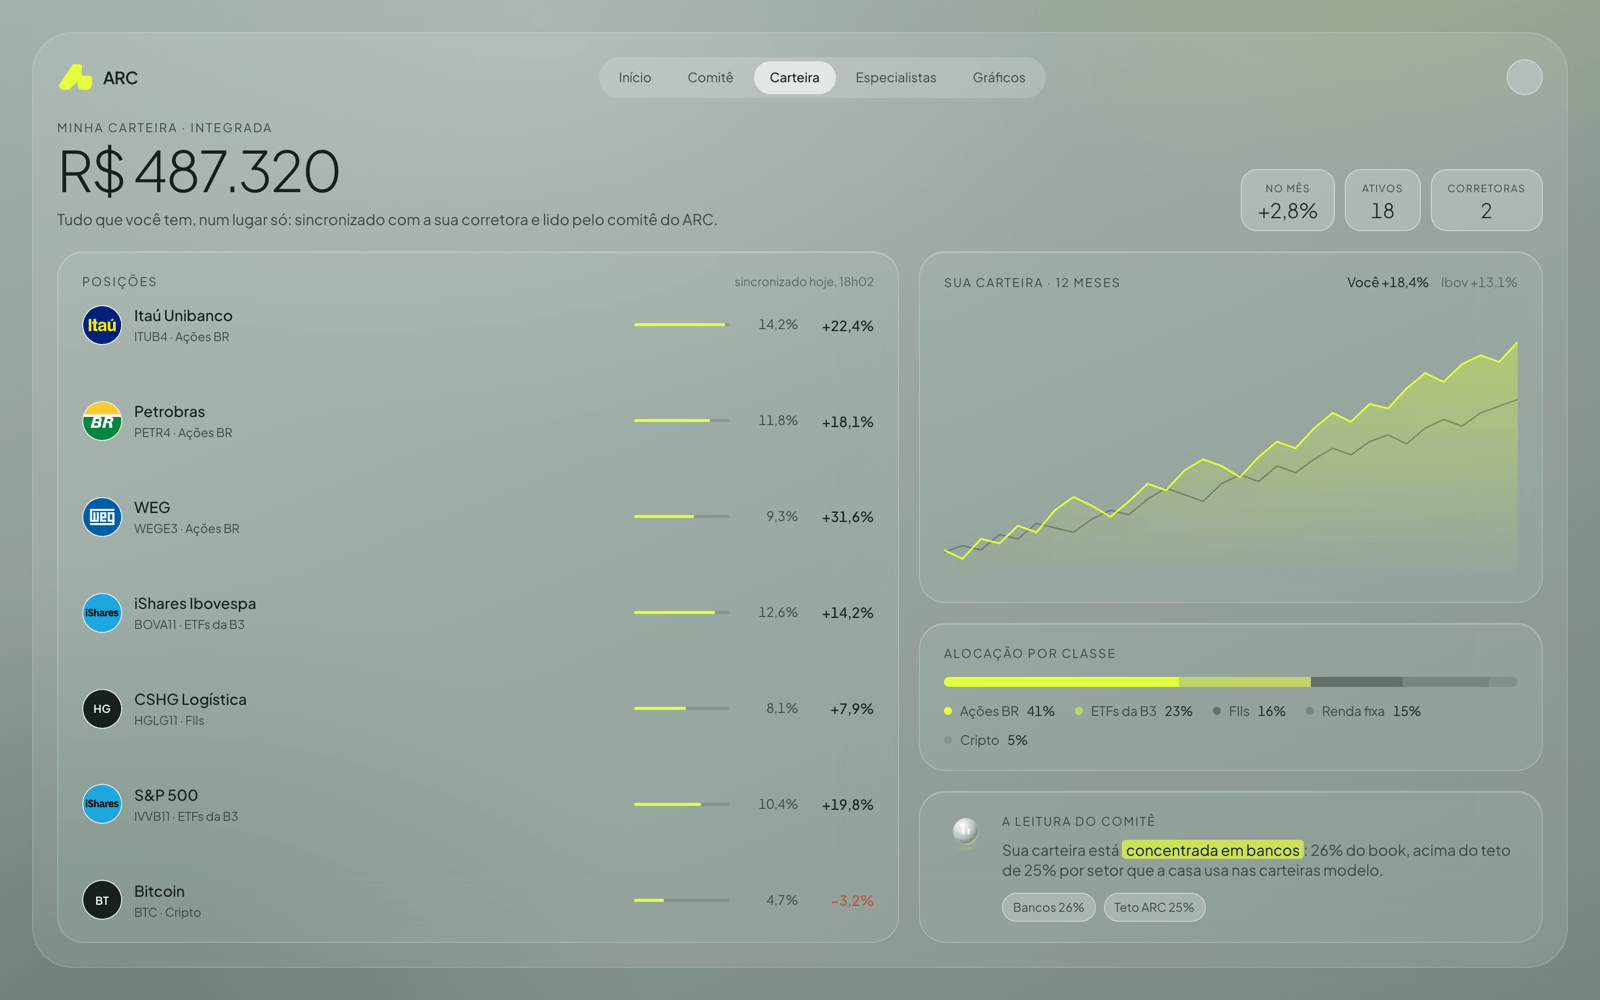Click the iShares Ibovespa position name
This screenshot has height=1000, width=1600.
(x=195, y=604)
